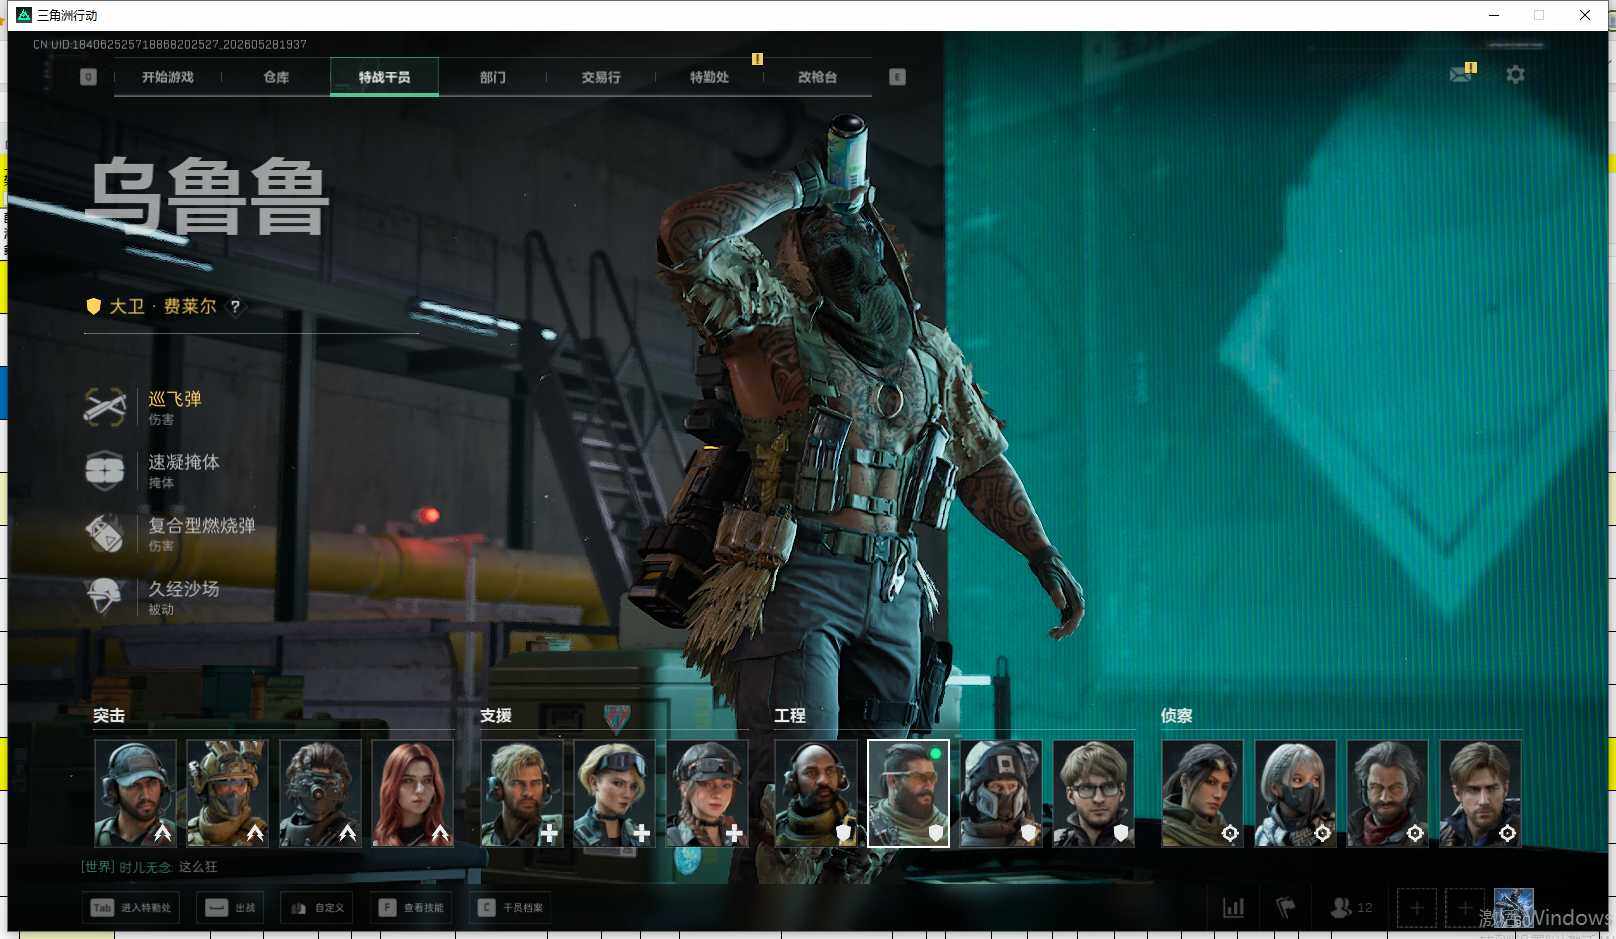Open the flag icon in bottom bar
The width and height of the screenshot is (1616, 939).
coord(1286,908)
